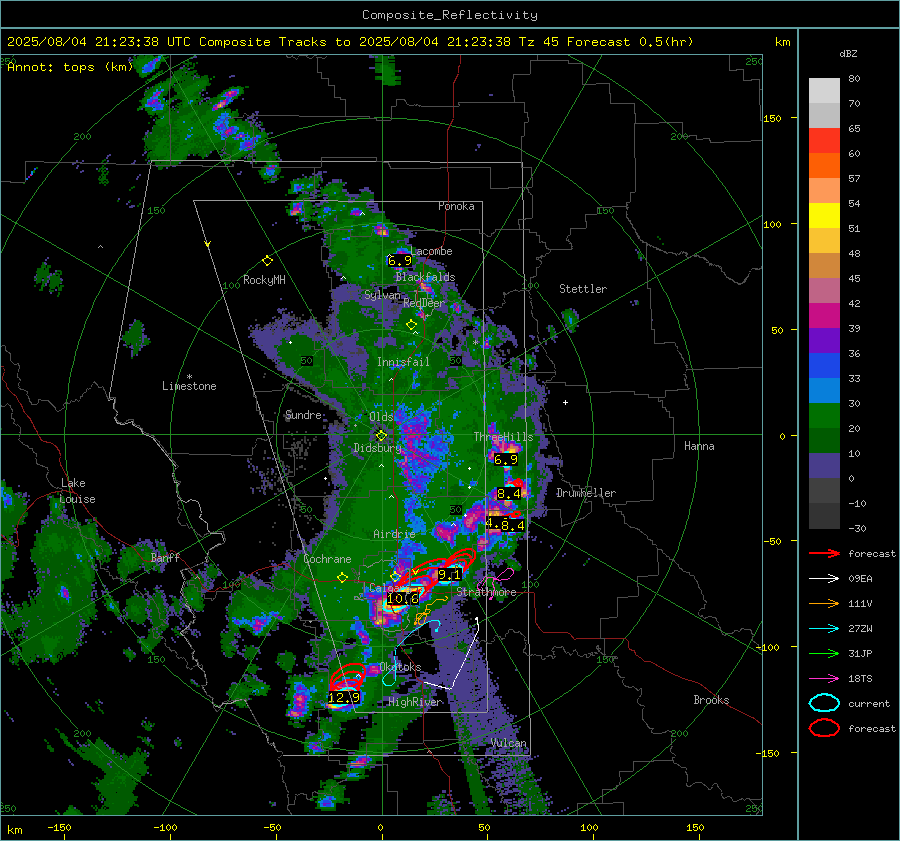Click the -150 tick on the horizontal axis
This screenshot has width=900, height=841.
tap(59, 828)
